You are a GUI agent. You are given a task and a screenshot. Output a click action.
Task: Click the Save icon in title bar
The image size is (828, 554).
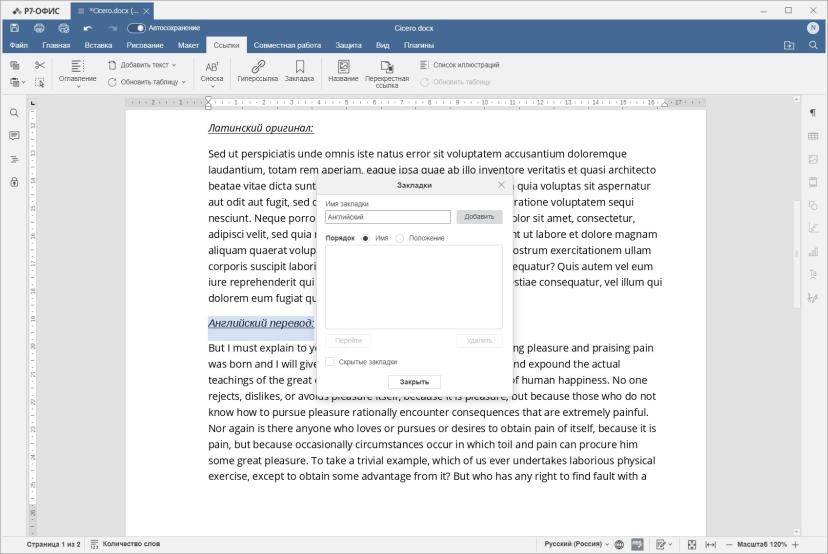tap(15, 28)
